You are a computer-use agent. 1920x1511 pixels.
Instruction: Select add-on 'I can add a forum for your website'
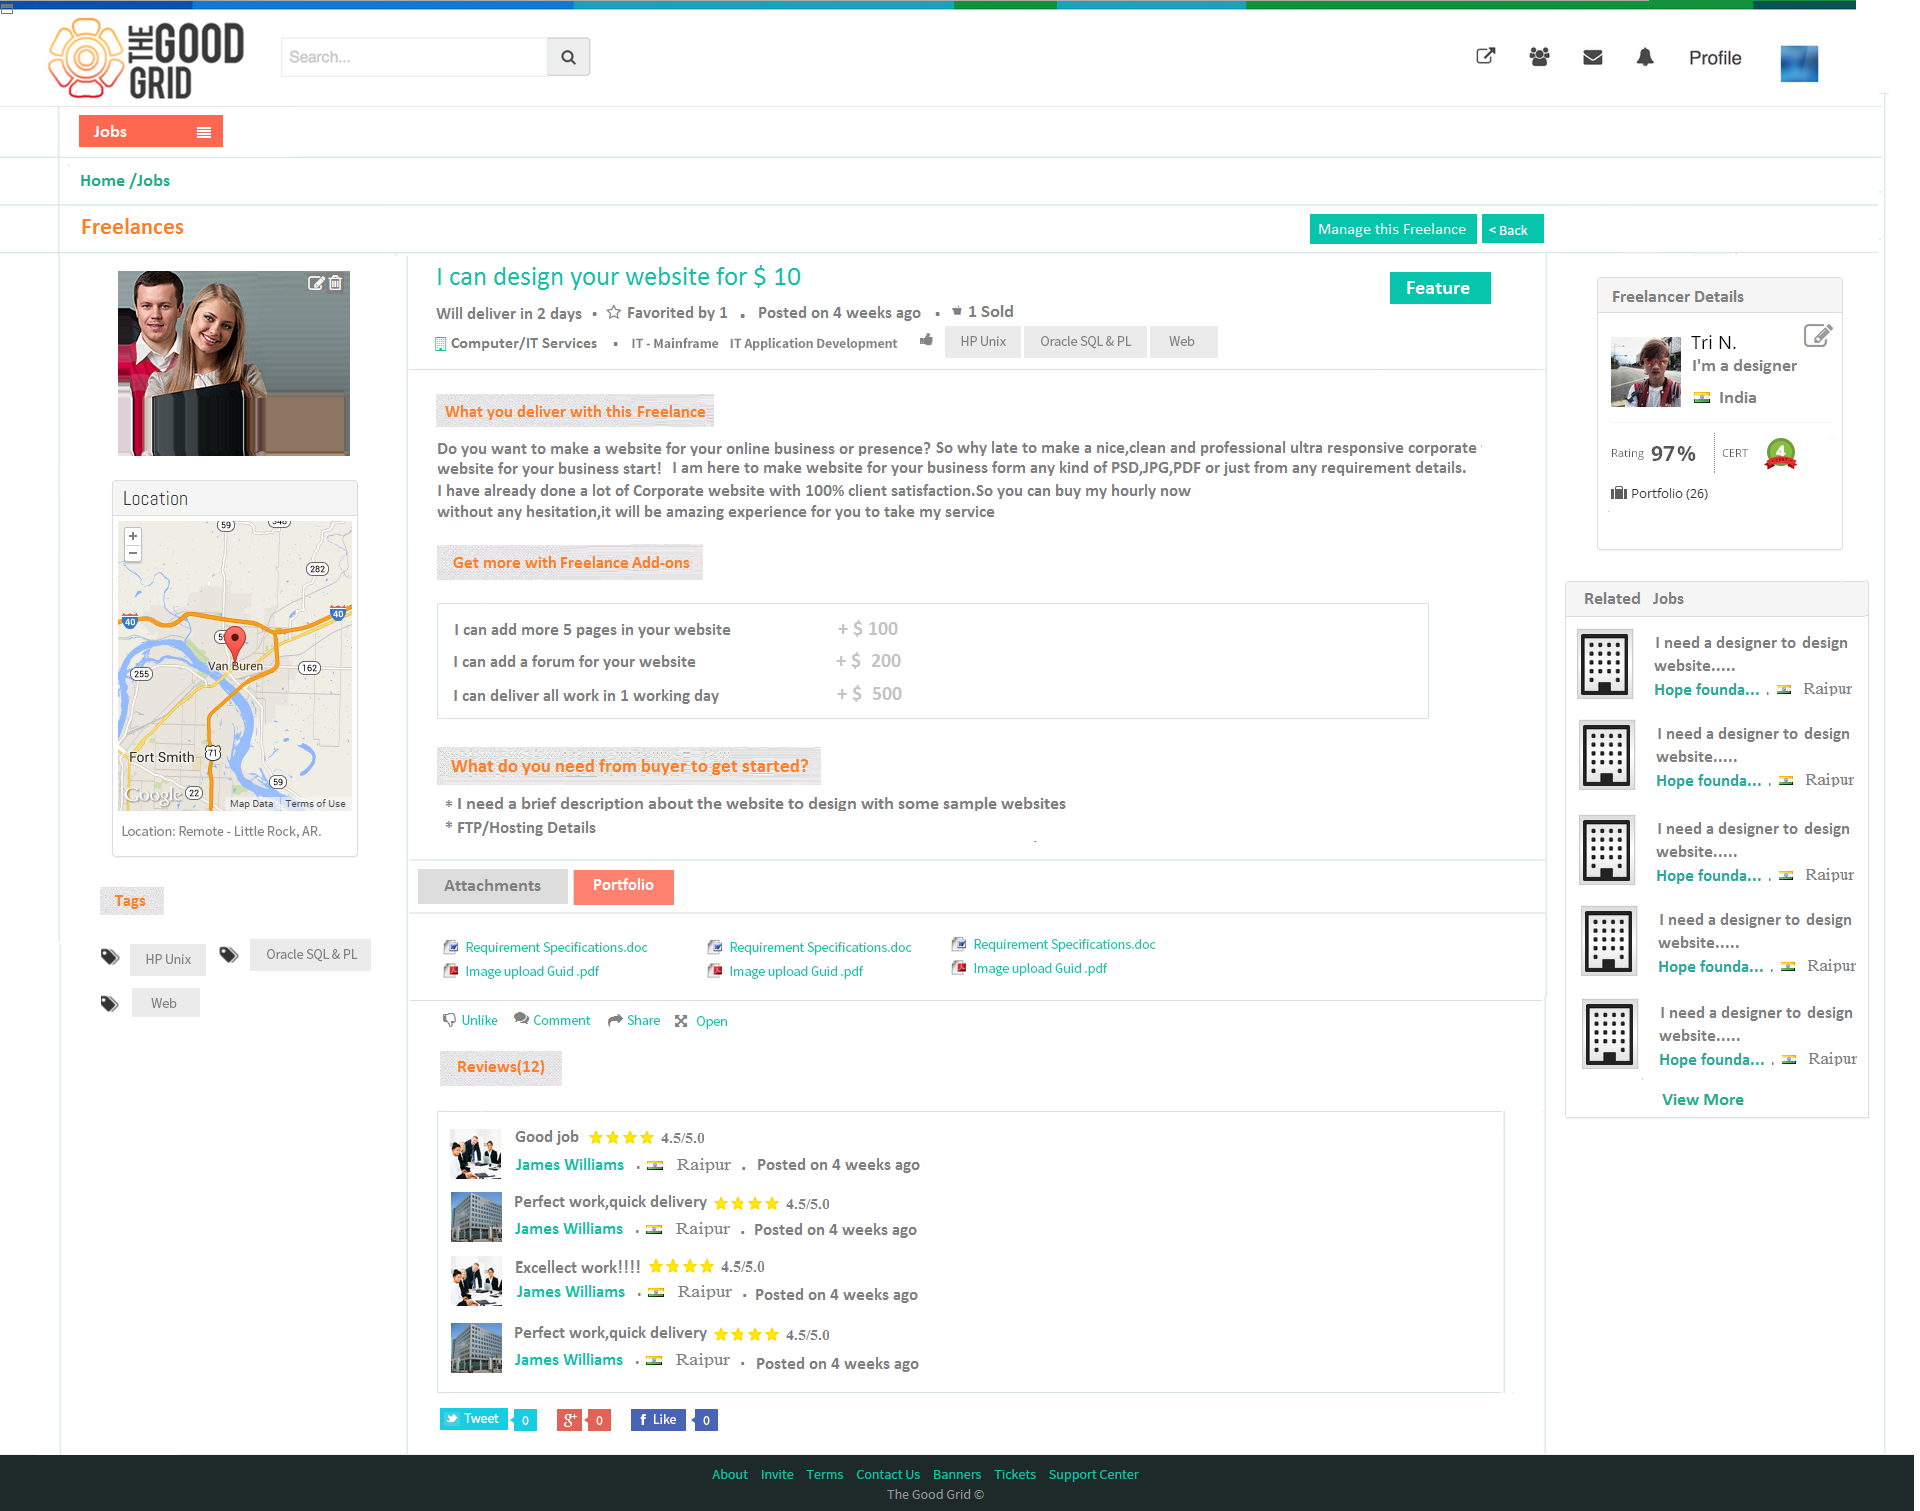tap(574, 662)
